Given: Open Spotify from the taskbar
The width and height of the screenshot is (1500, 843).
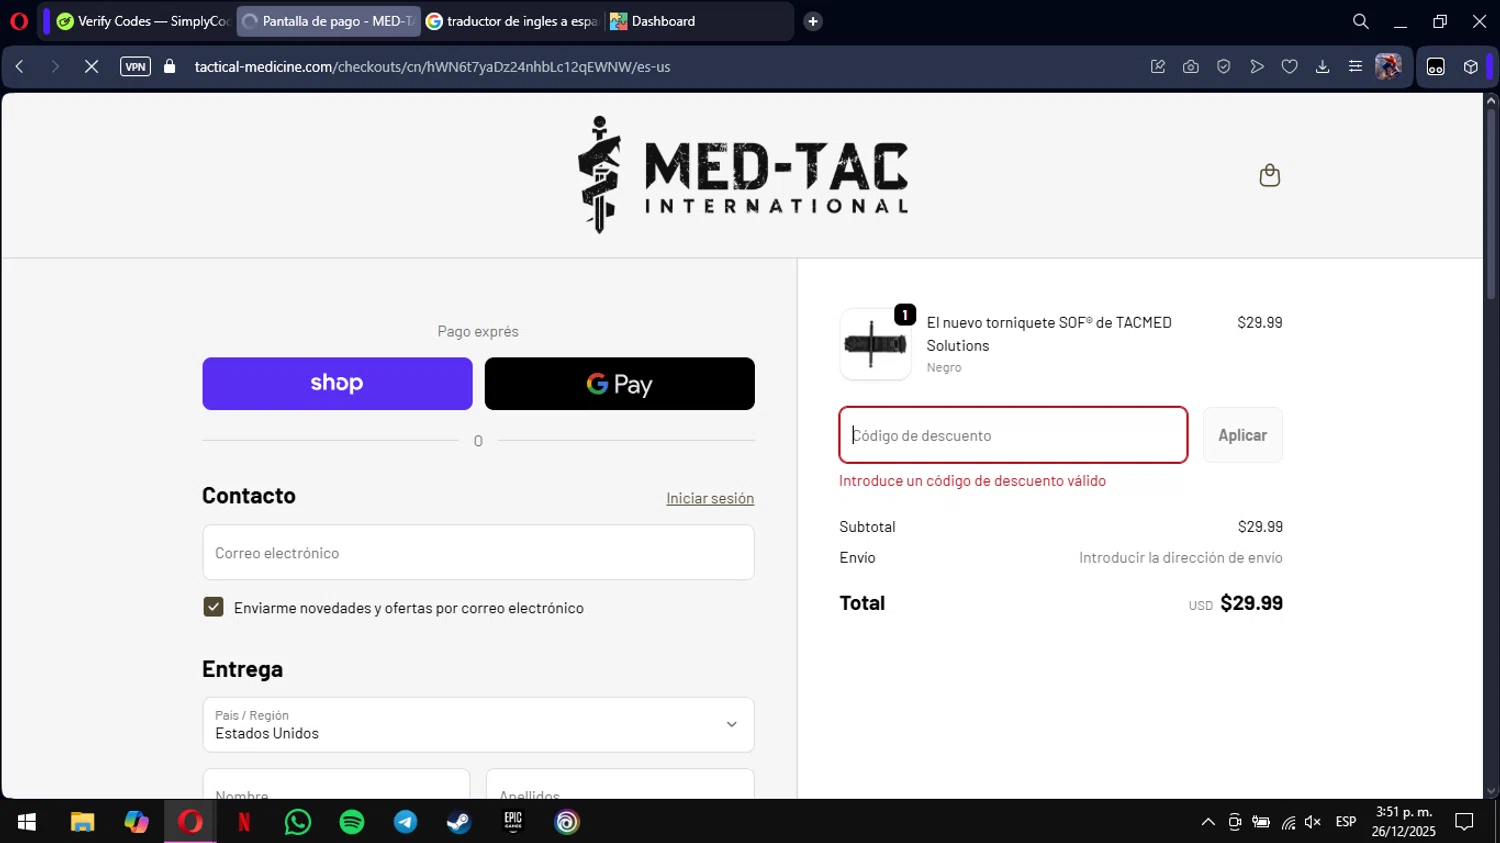Looking at the screenshot, I should click(352, 822).
